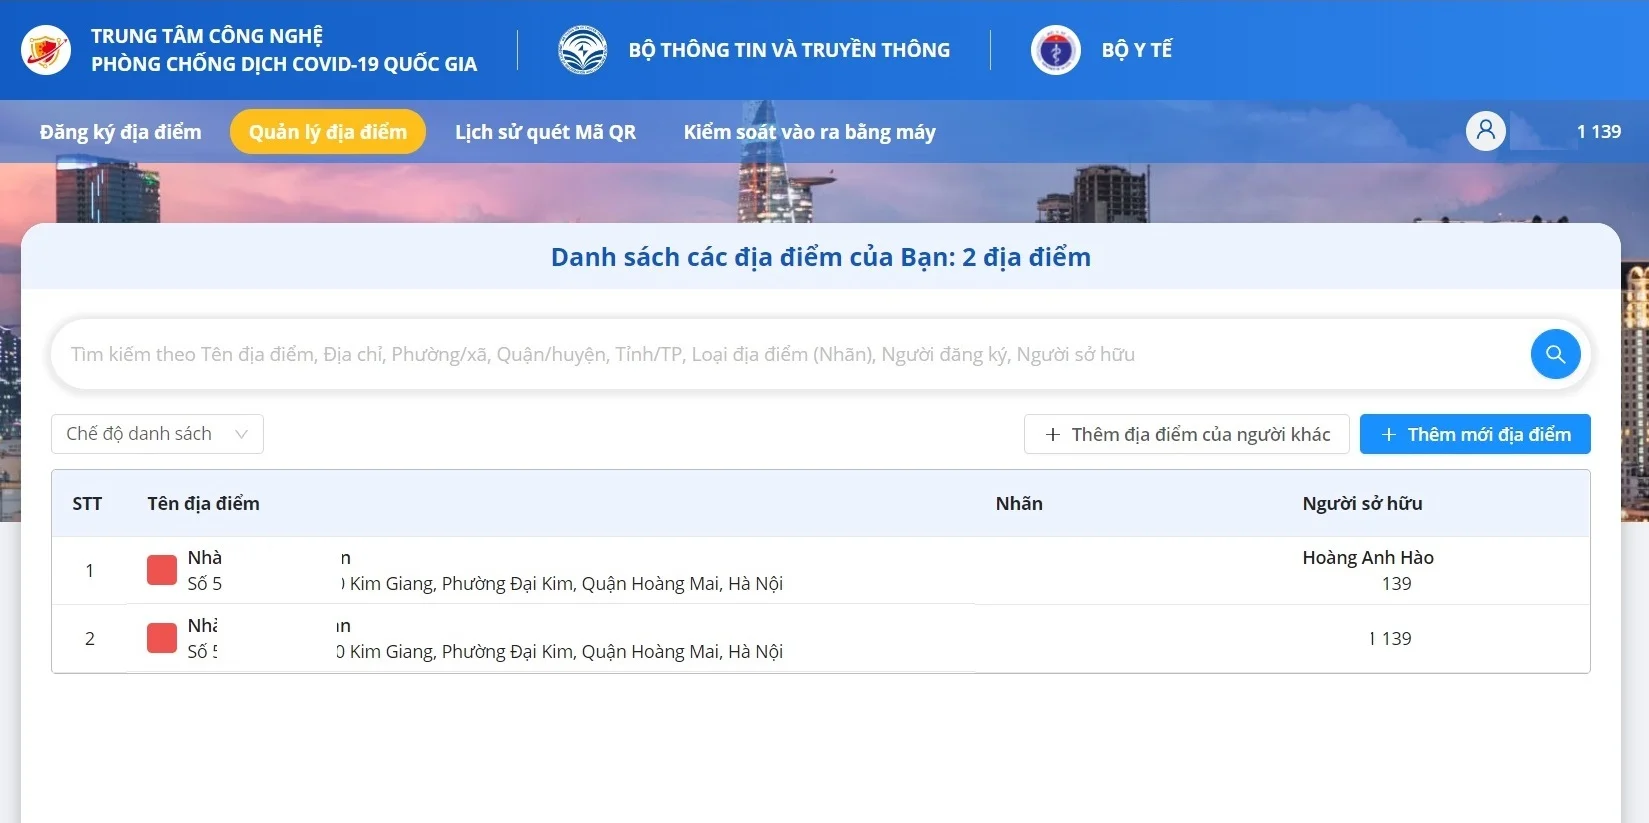Image resolution: width=1649 pixels, height=823 pixels.
Task: Click the COVID-19 technology center logo
Action: coord(46,50)
